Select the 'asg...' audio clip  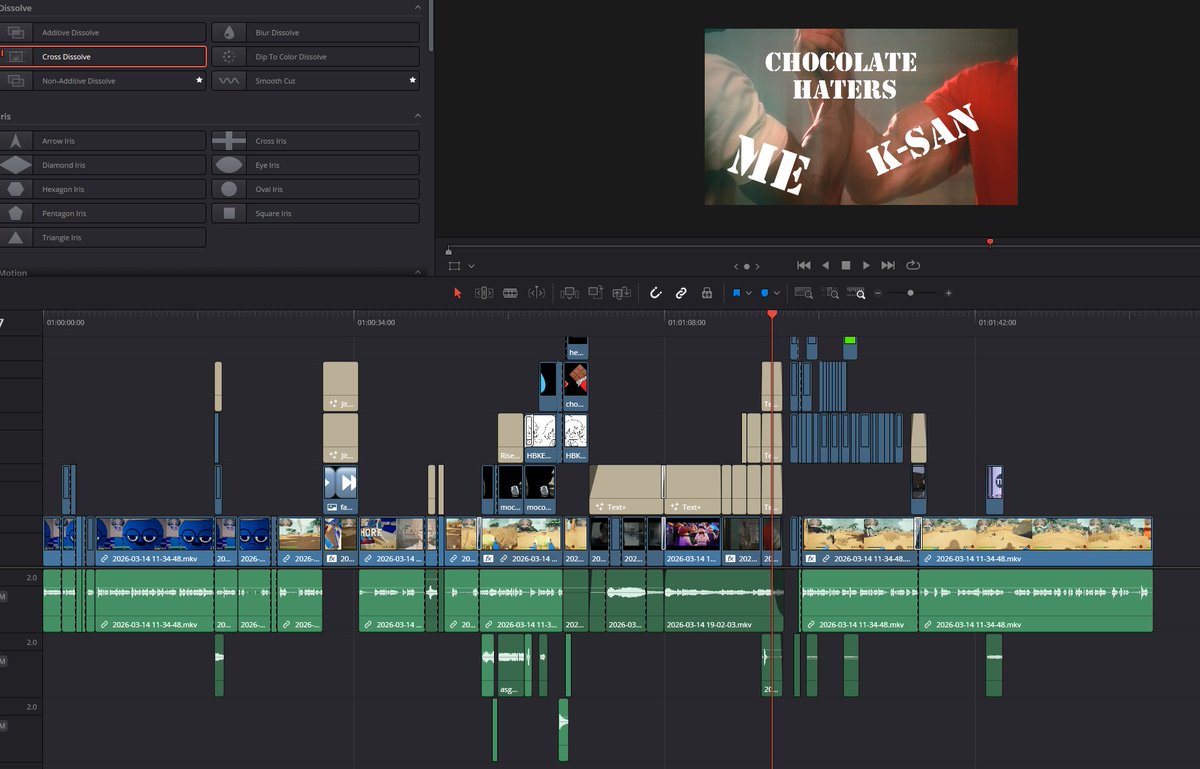click(x=511, y=665)
